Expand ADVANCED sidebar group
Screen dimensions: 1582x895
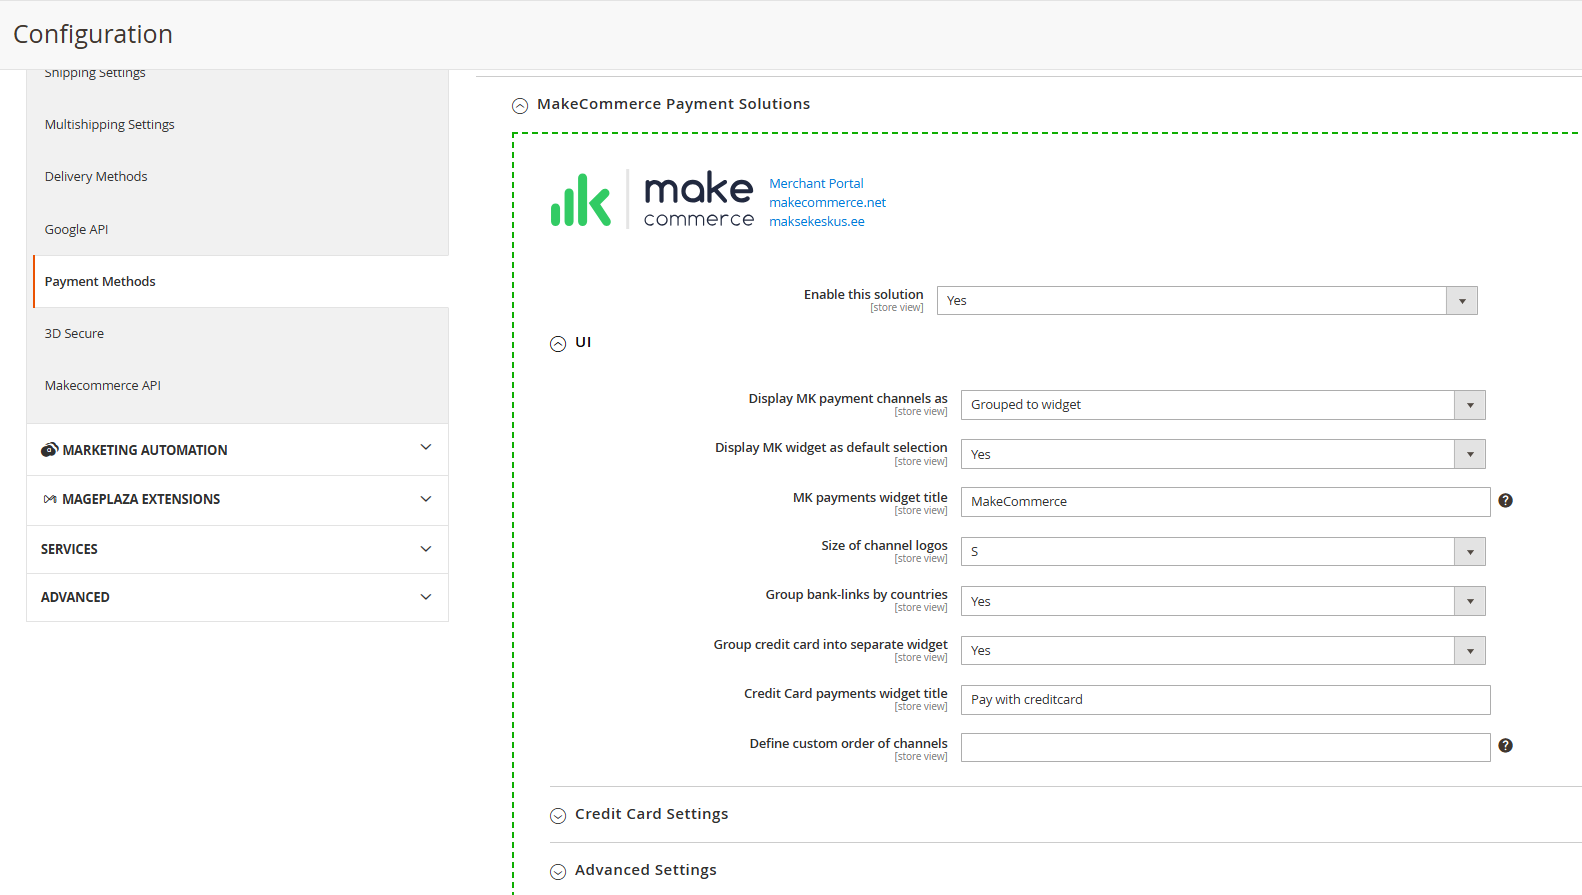pyautogui.click(x=237, y=597)
